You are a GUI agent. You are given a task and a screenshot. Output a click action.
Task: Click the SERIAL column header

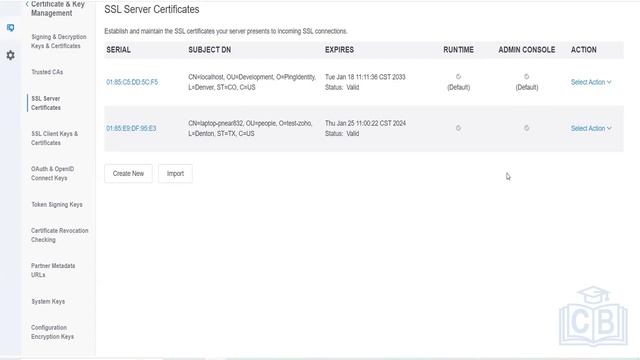[x=118, y=50]
